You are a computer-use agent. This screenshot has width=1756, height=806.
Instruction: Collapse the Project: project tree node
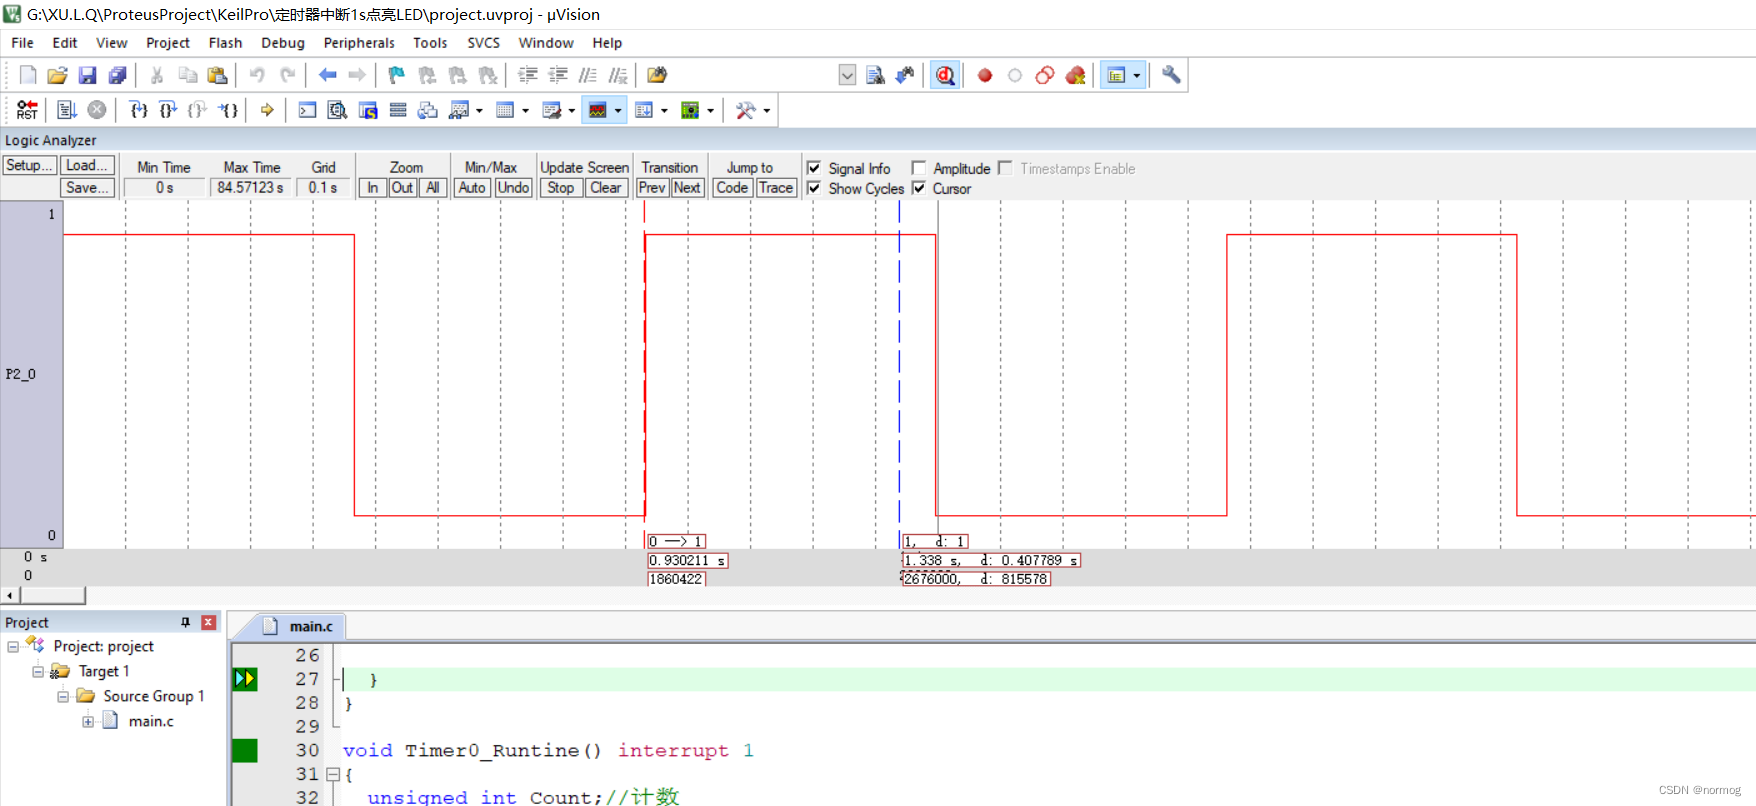pyautogui.click(x=13, y=647)
